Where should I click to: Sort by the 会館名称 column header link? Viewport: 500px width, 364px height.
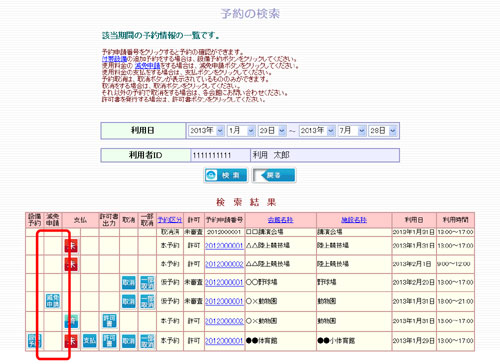(x=280, y=220)
